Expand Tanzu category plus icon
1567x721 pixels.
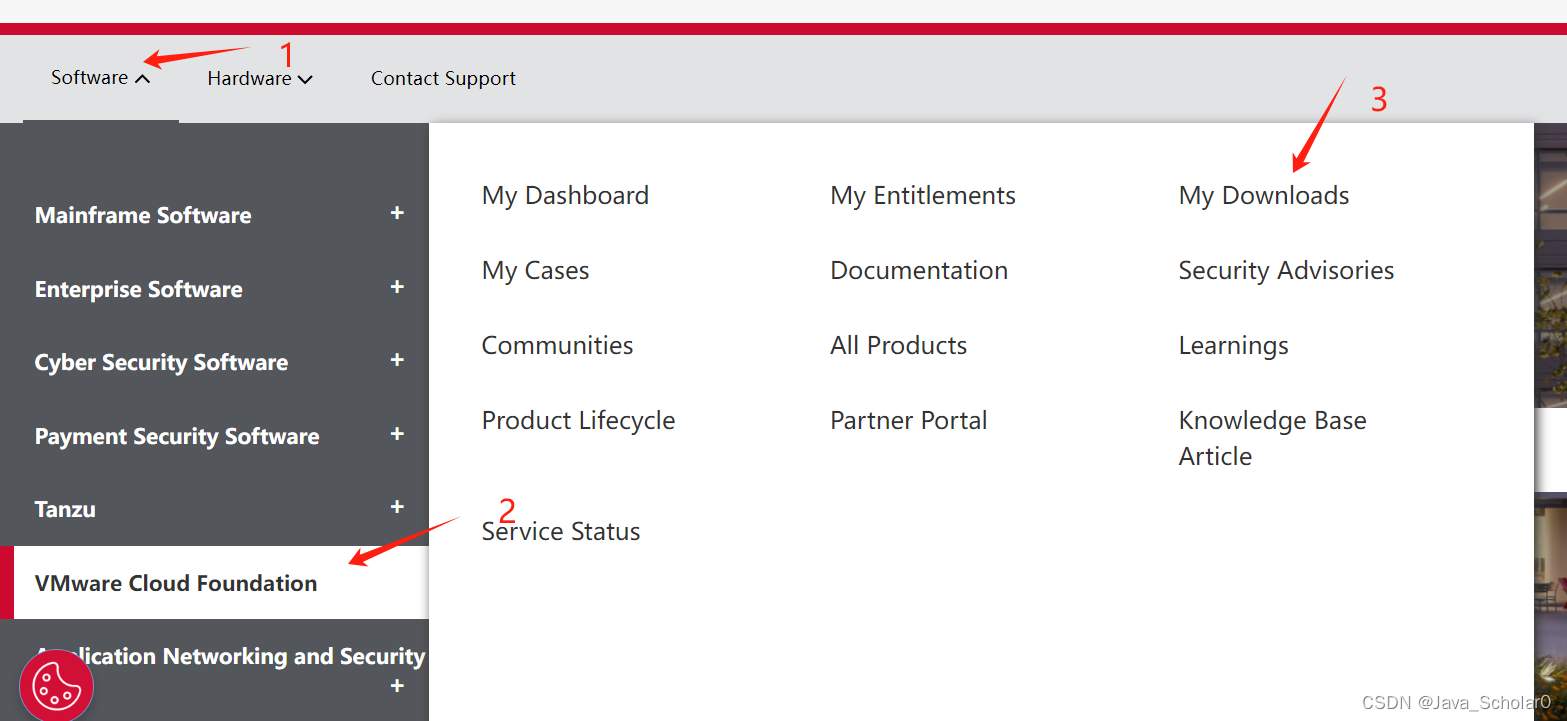click(397, 507)
